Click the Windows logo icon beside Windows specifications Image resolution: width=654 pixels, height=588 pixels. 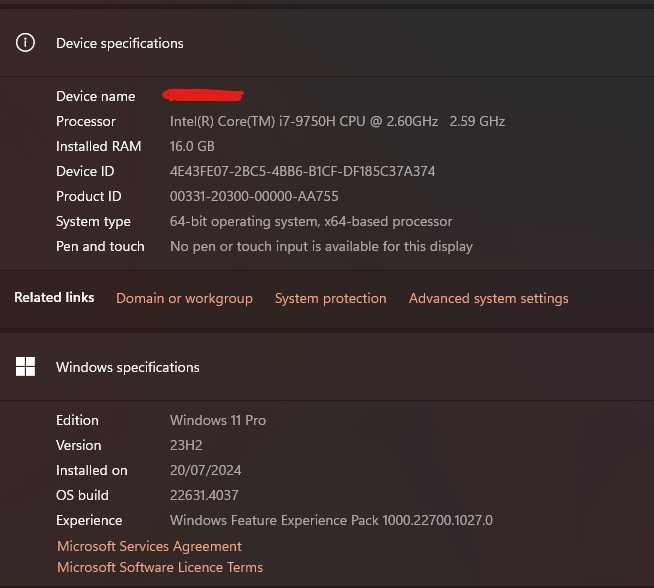click(25, 367)
